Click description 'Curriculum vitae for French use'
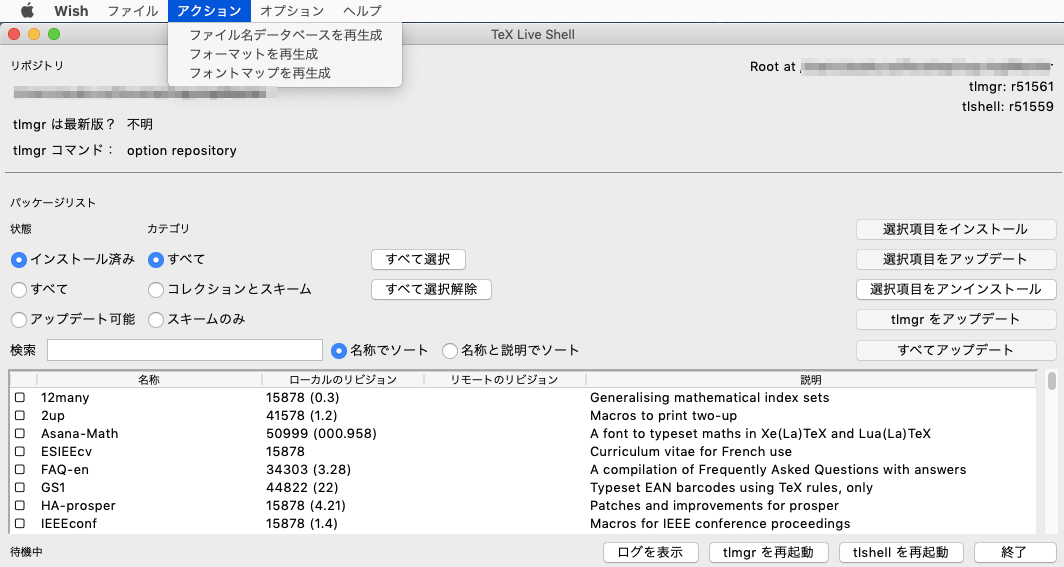The width and height of the screenshot is (1064, 567). click(691, 451)
